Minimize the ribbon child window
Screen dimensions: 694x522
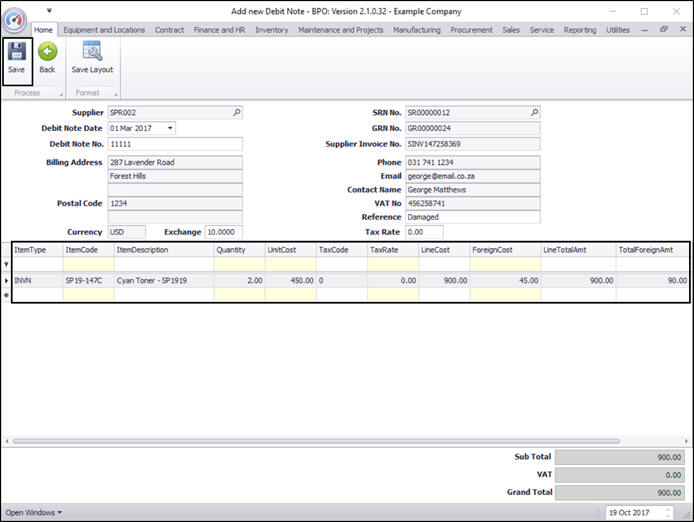[x=644, y=30]
